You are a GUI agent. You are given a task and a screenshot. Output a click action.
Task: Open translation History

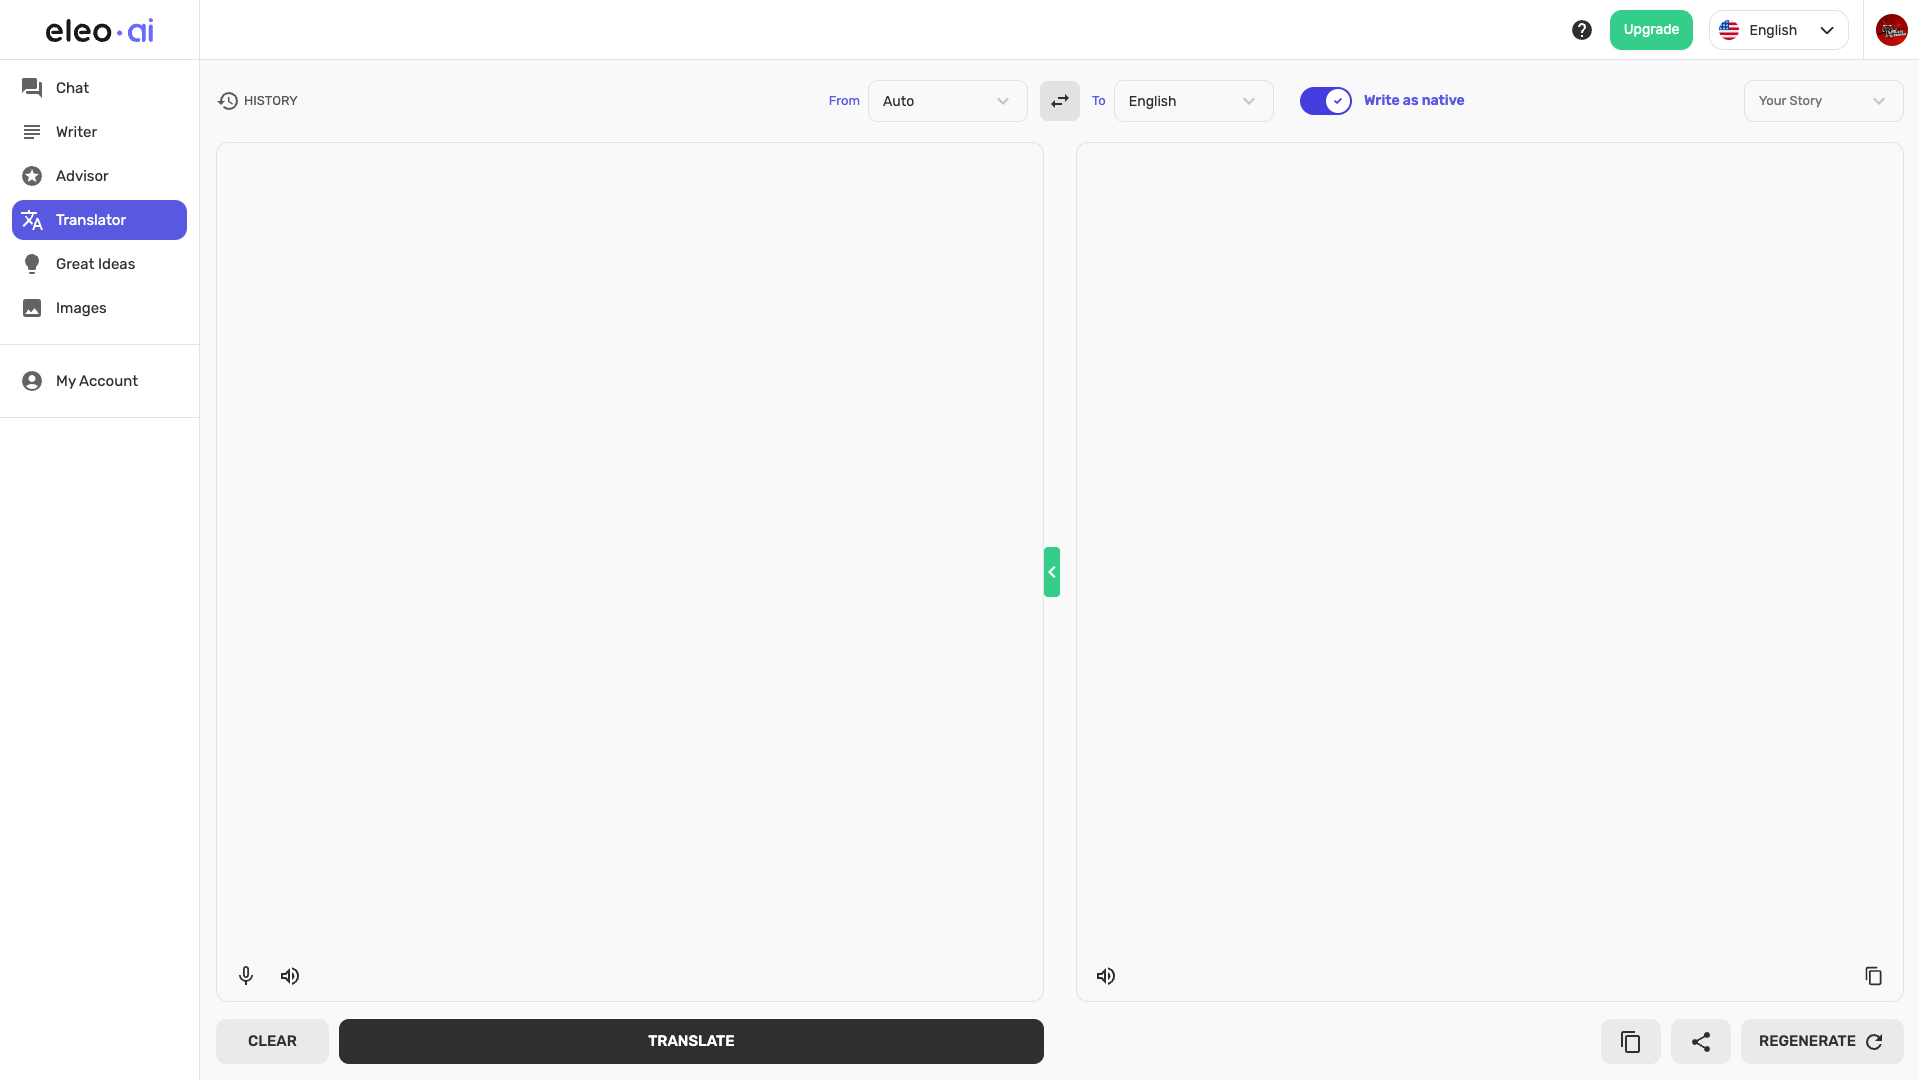(x=258, y=101)
